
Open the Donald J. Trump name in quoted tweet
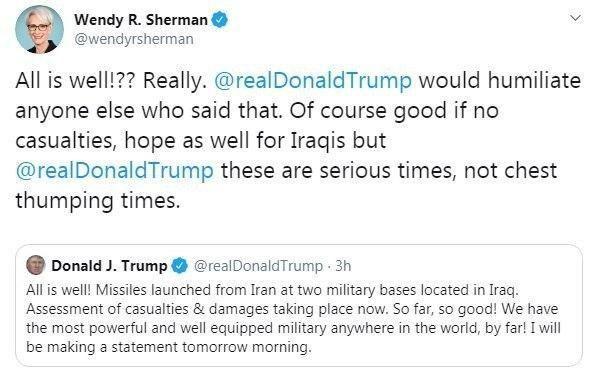109,266
